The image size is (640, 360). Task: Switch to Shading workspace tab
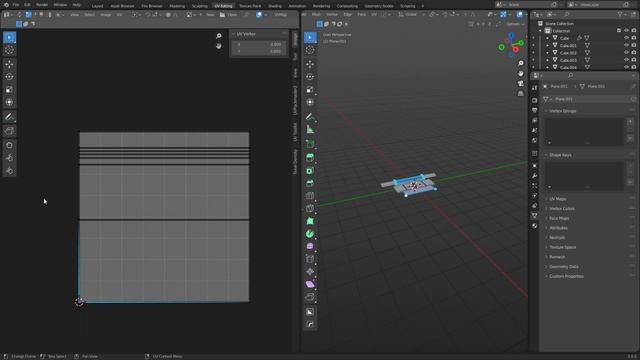coord(275,6)
